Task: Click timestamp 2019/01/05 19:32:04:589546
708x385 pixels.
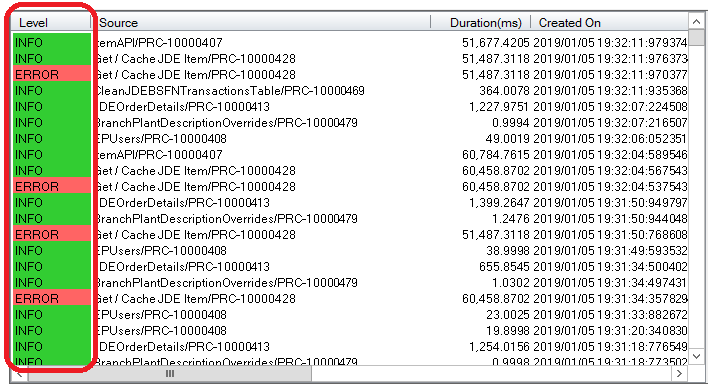Action: click(x=610, y=155)
